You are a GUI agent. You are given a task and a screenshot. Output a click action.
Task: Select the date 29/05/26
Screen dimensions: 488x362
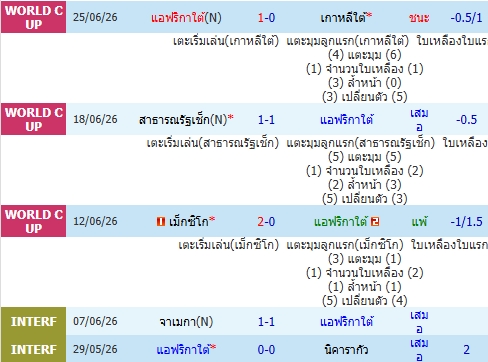[x=95, y=349]
